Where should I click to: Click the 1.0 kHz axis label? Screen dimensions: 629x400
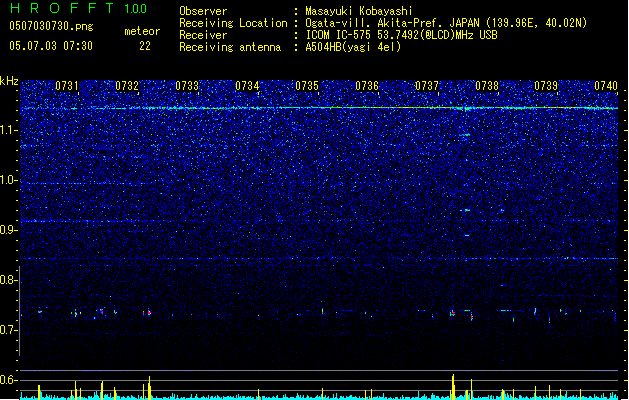(9, 180)
